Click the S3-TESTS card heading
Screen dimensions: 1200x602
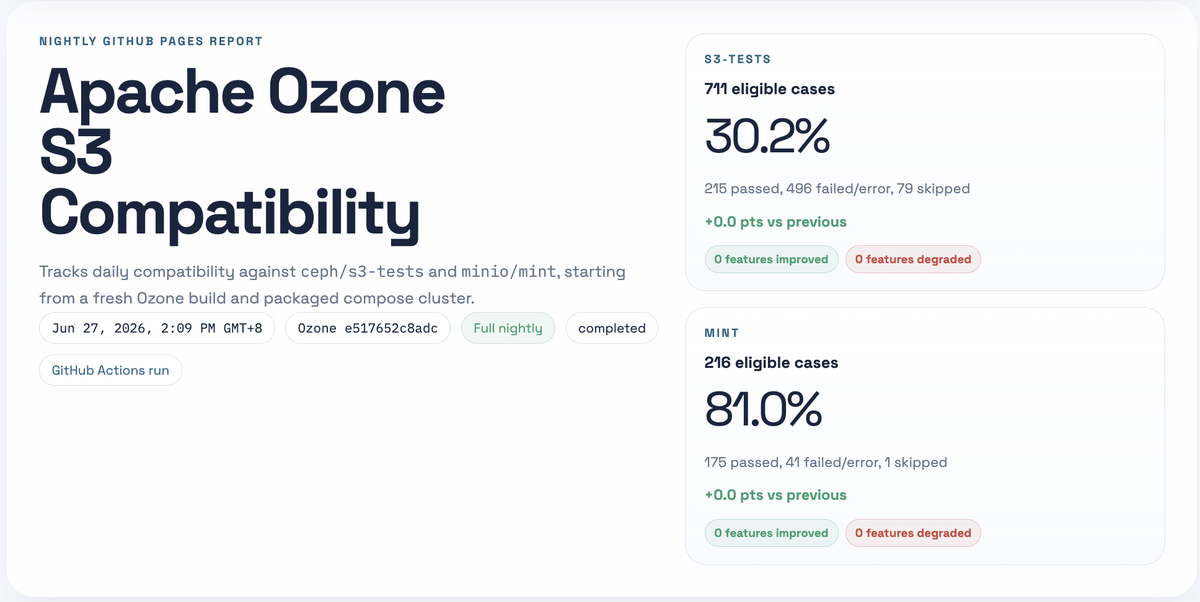pos(738,60)
